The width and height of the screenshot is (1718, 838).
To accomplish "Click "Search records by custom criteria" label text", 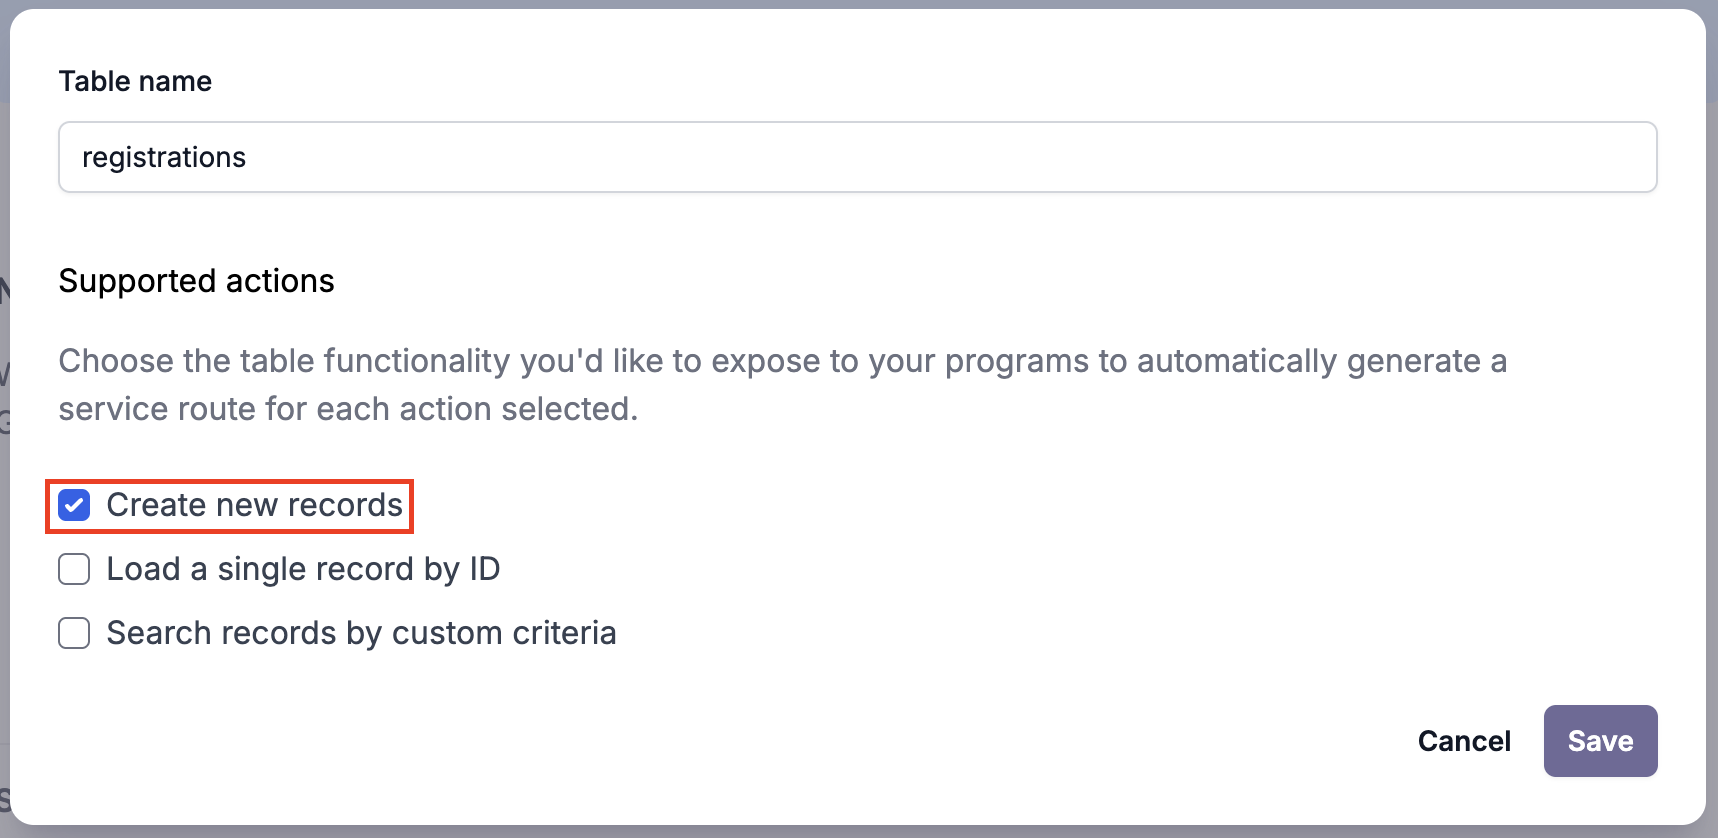I will point(361,633).
